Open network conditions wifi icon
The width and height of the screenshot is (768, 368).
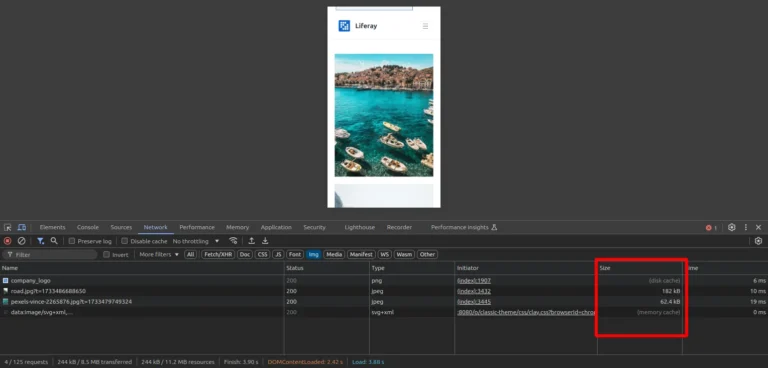[233, 241]
